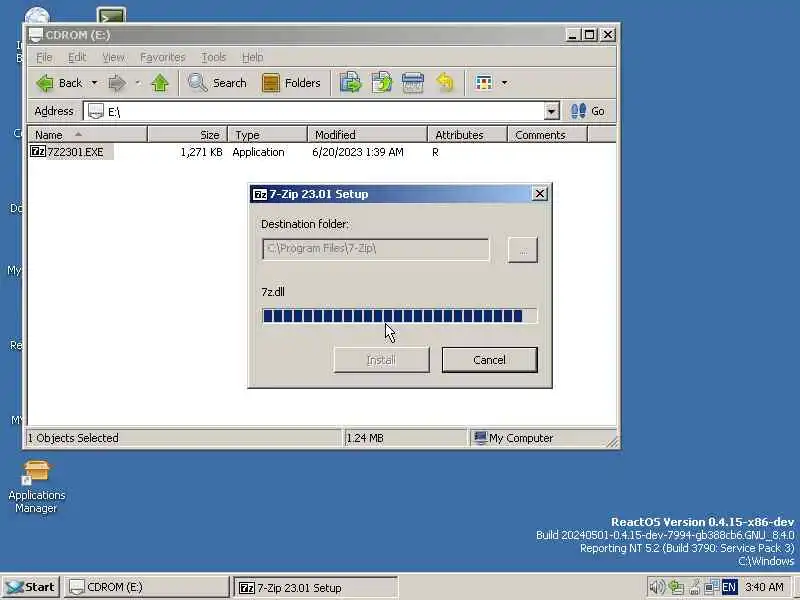Open the command prompt desktop icon
The image size is (800, 600).
point(111,15)
